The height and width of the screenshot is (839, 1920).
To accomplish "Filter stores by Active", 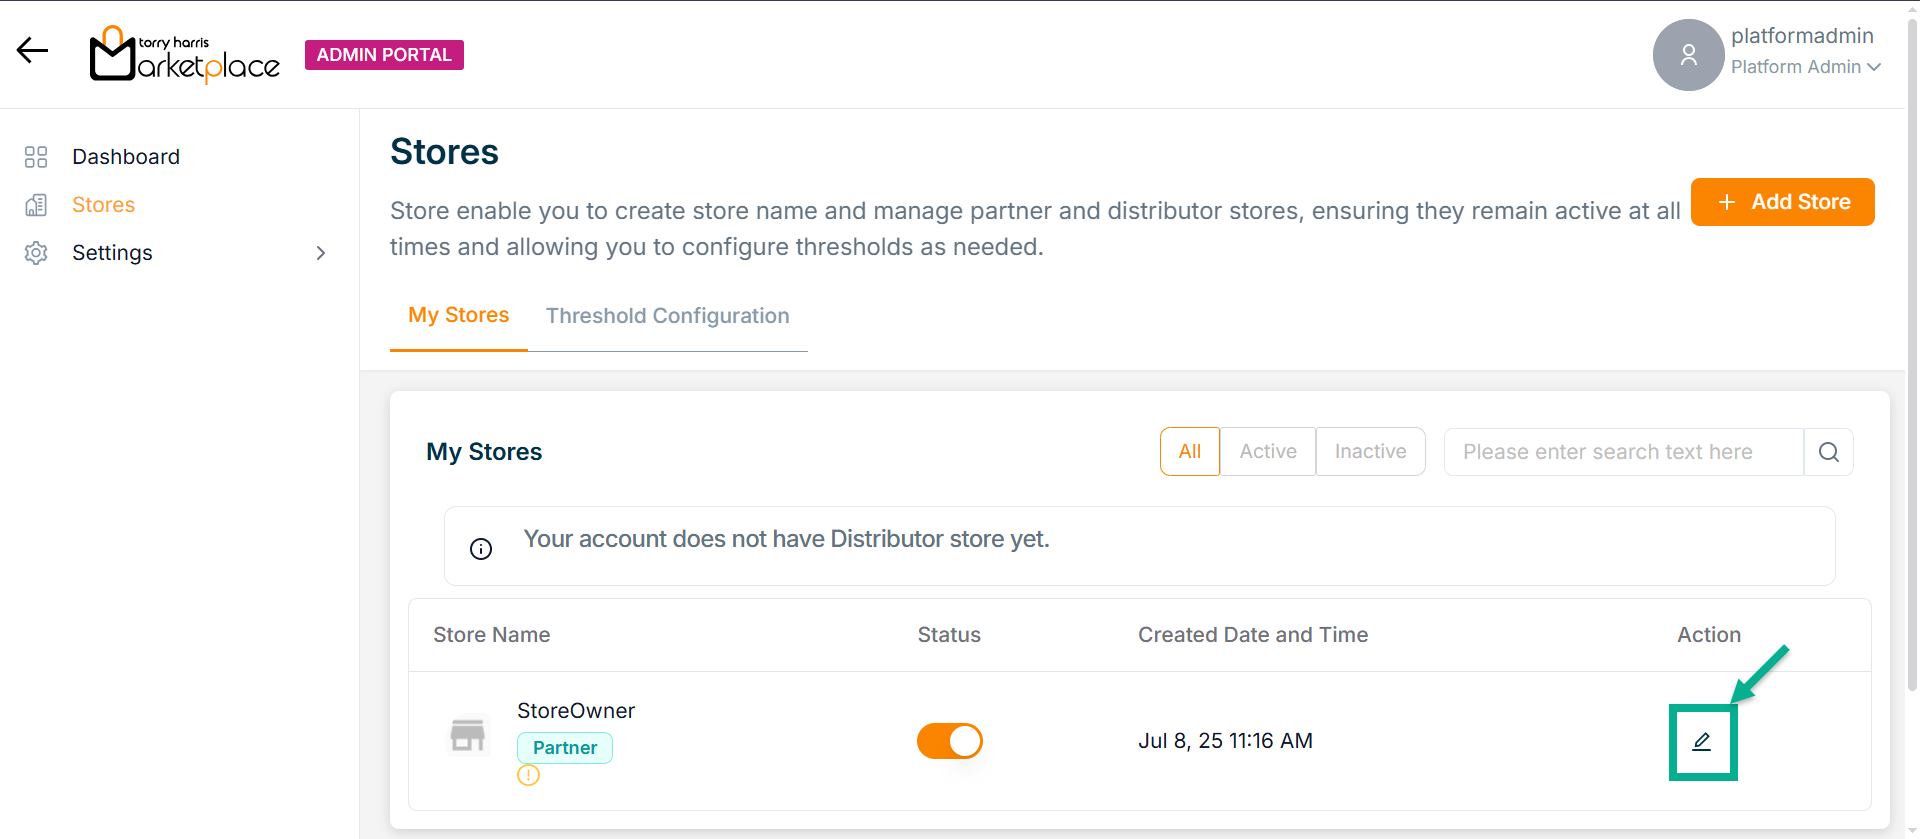I will (x=1267, y=452).
